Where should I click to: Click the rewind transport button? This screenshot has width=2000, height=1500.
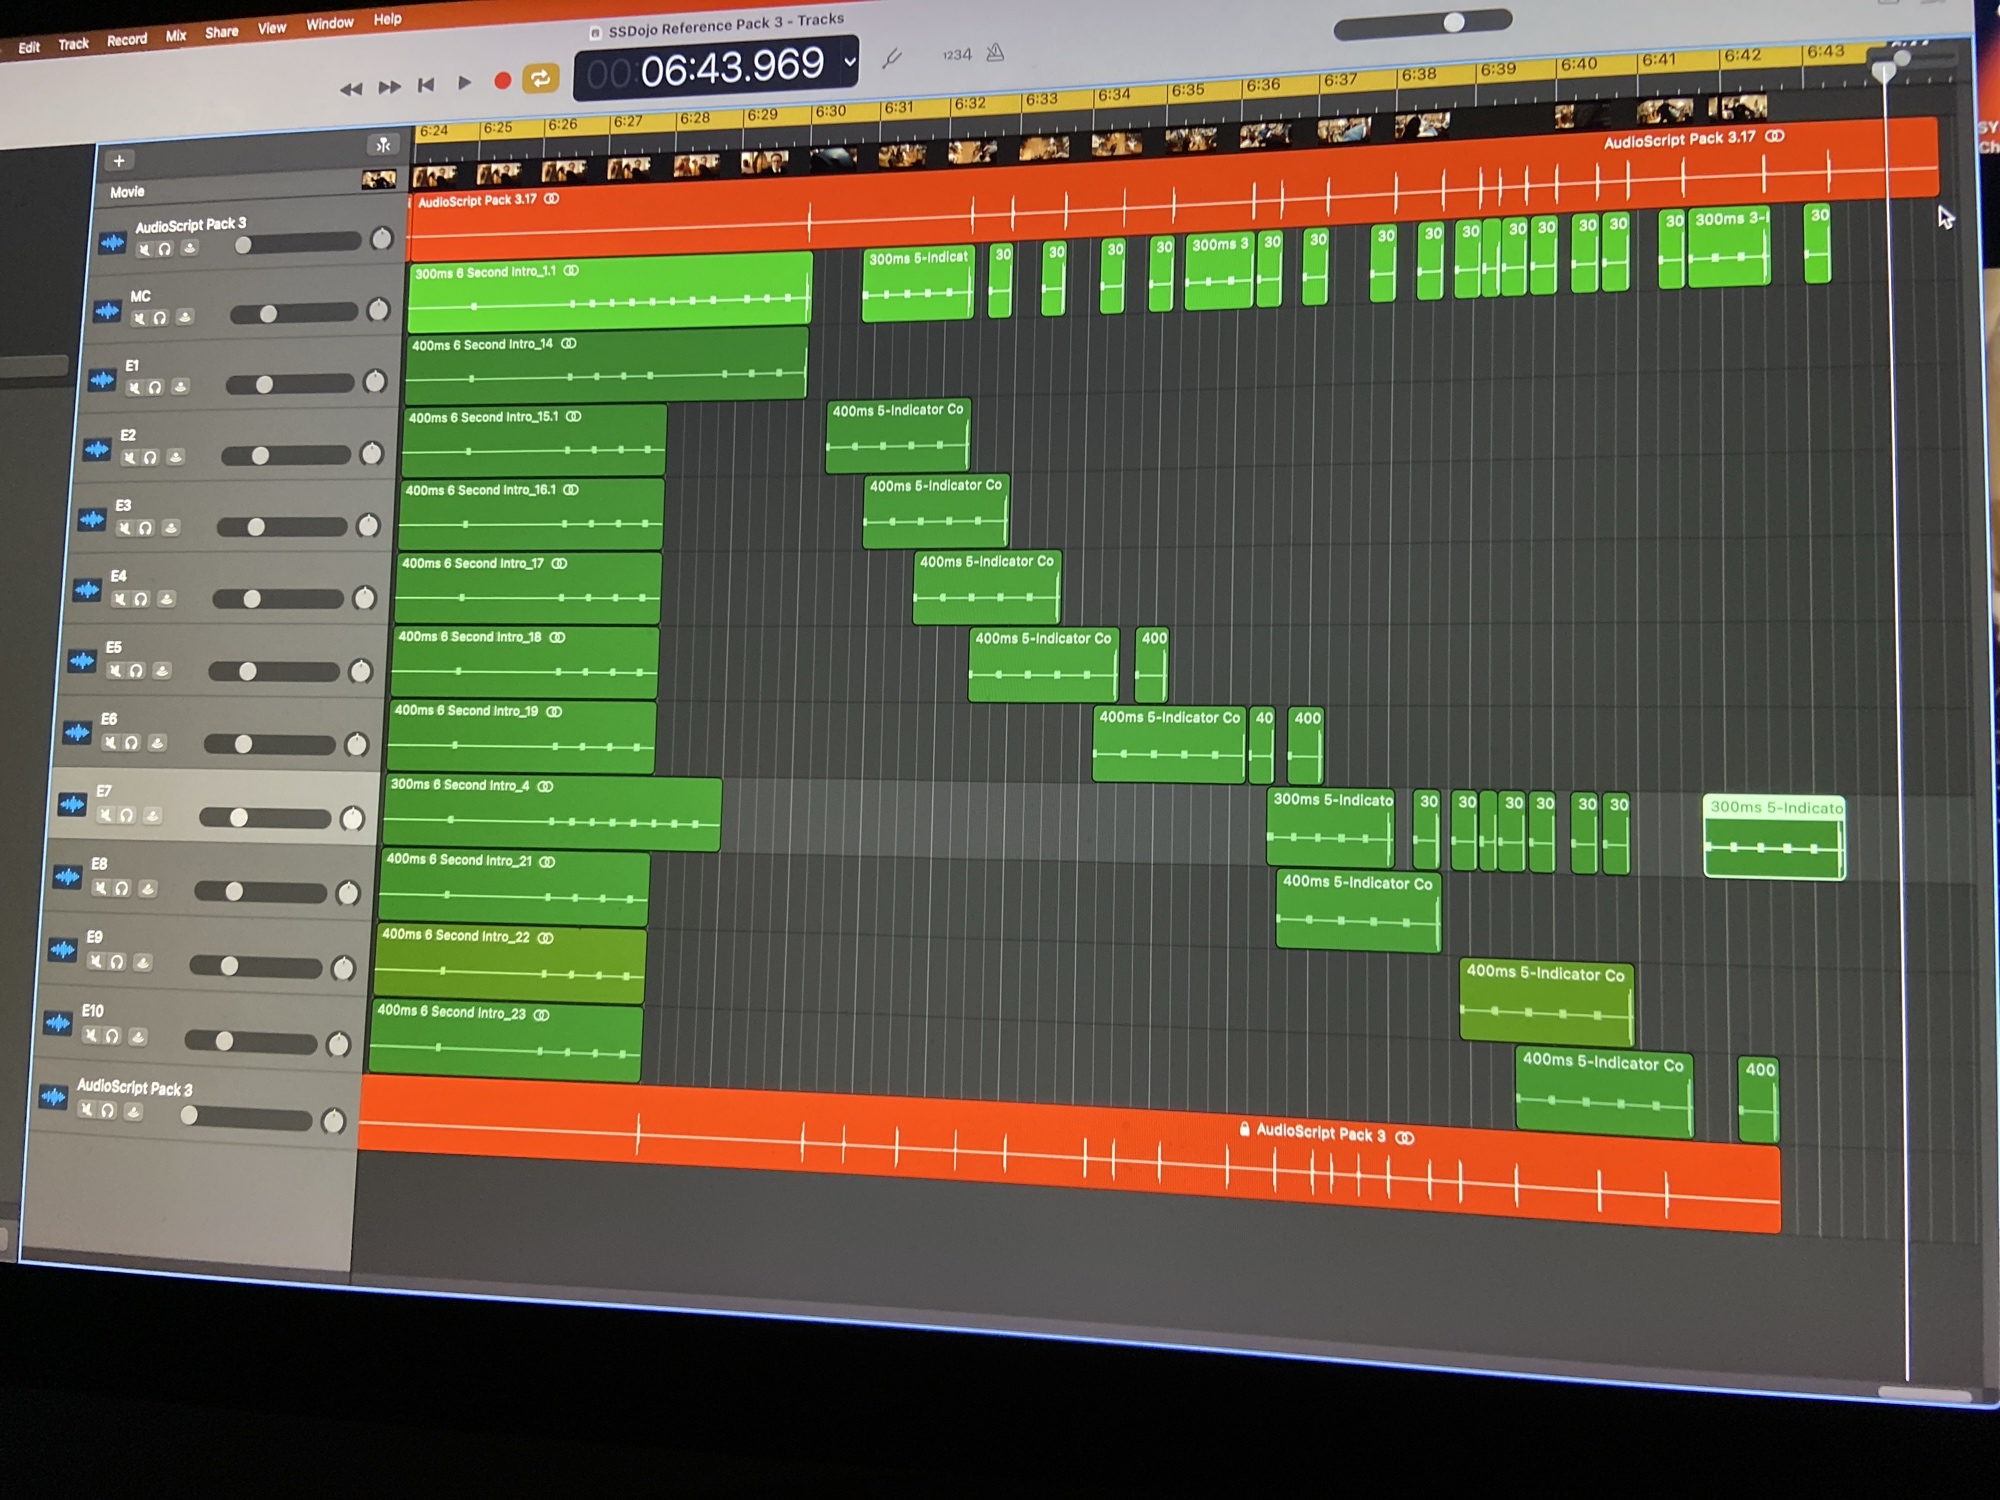tap(351, 89)
